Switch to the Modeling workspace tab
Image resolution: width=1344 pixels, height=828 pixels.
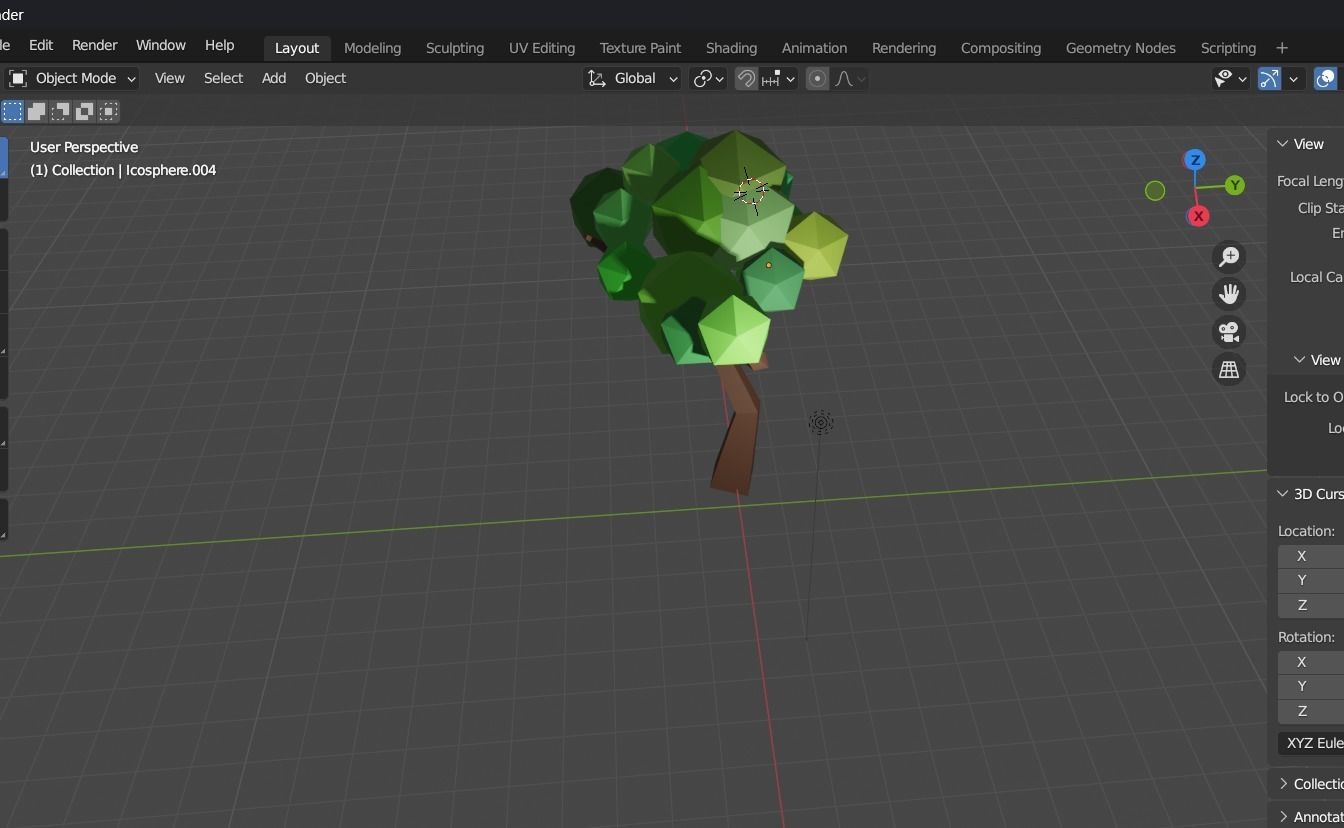[x=372, y=48]
